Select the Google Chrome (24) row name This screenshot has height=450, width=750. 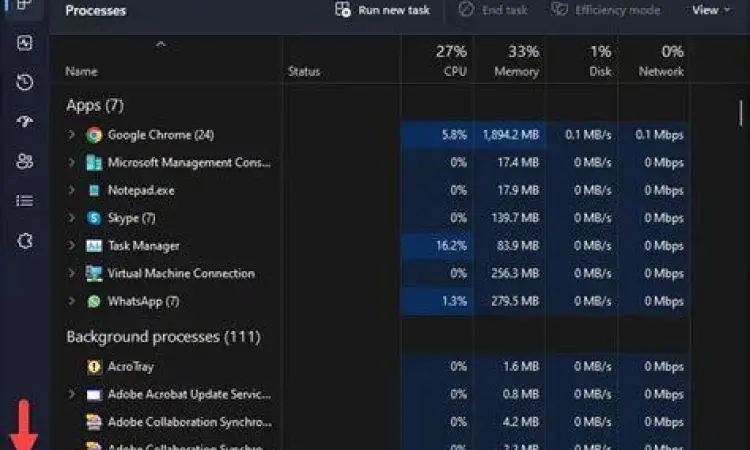click(161, 135)
